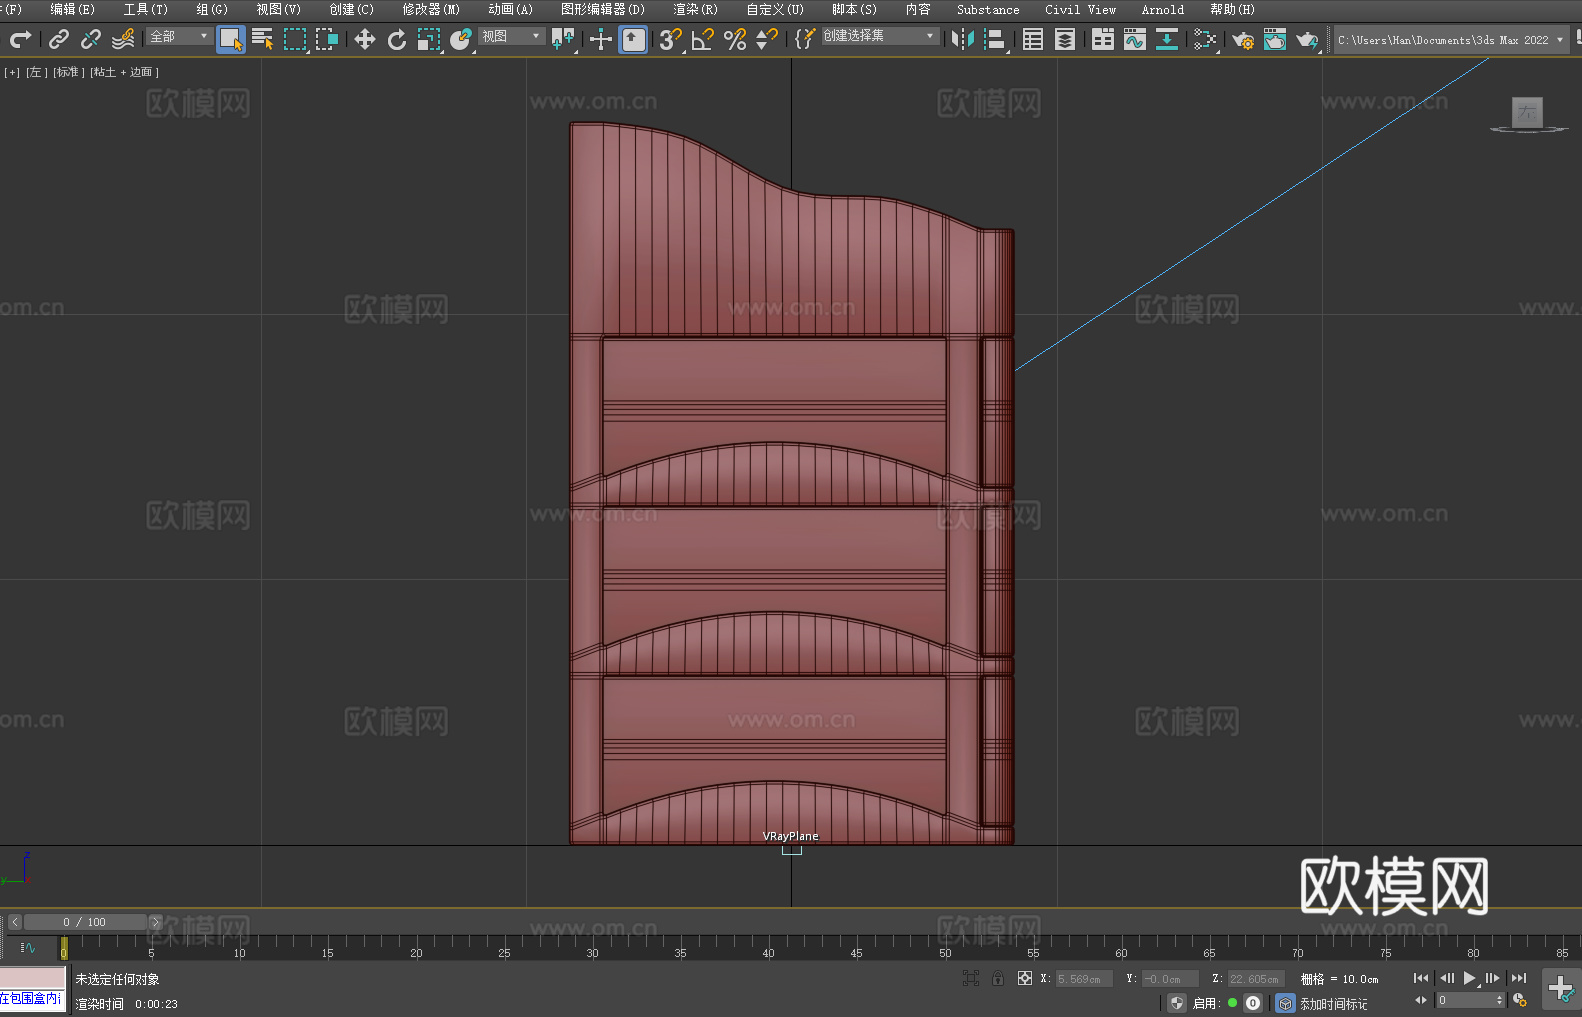Click Isolate Selection toggle icon
The width and height of the screenshot is (1582, 1017).
[x=970, y=978]
